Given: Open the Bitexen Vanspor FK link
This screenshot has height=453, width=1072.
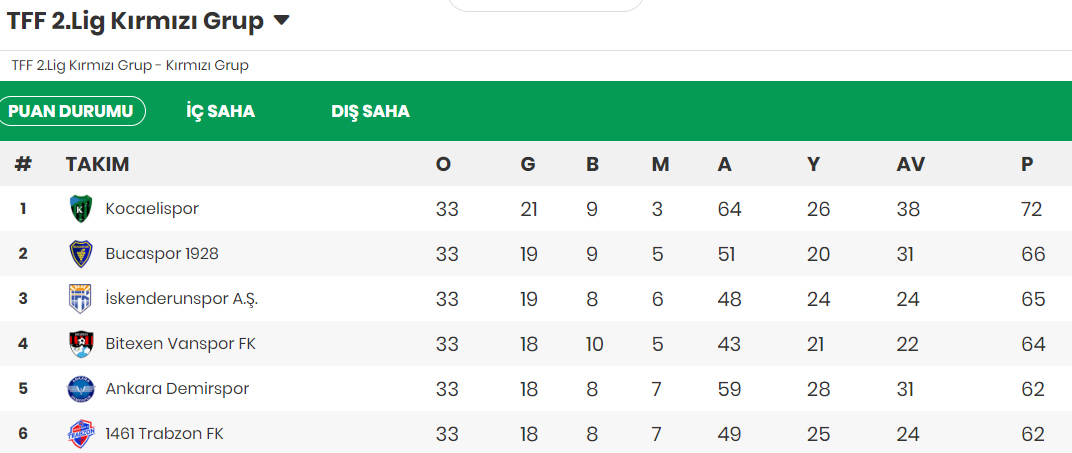Looking at the screenshot, I should pyautogui.click(x=180, y=344).
